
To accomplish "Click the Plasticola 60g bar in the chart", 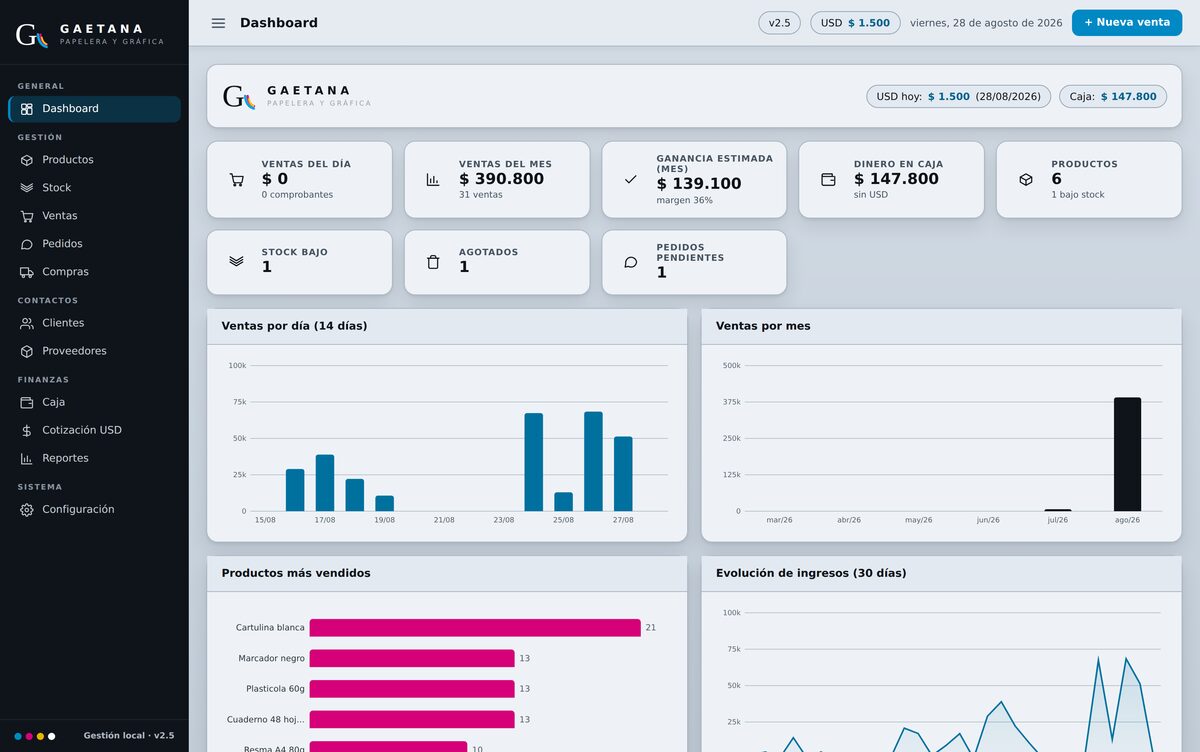I will pos(412,689).
